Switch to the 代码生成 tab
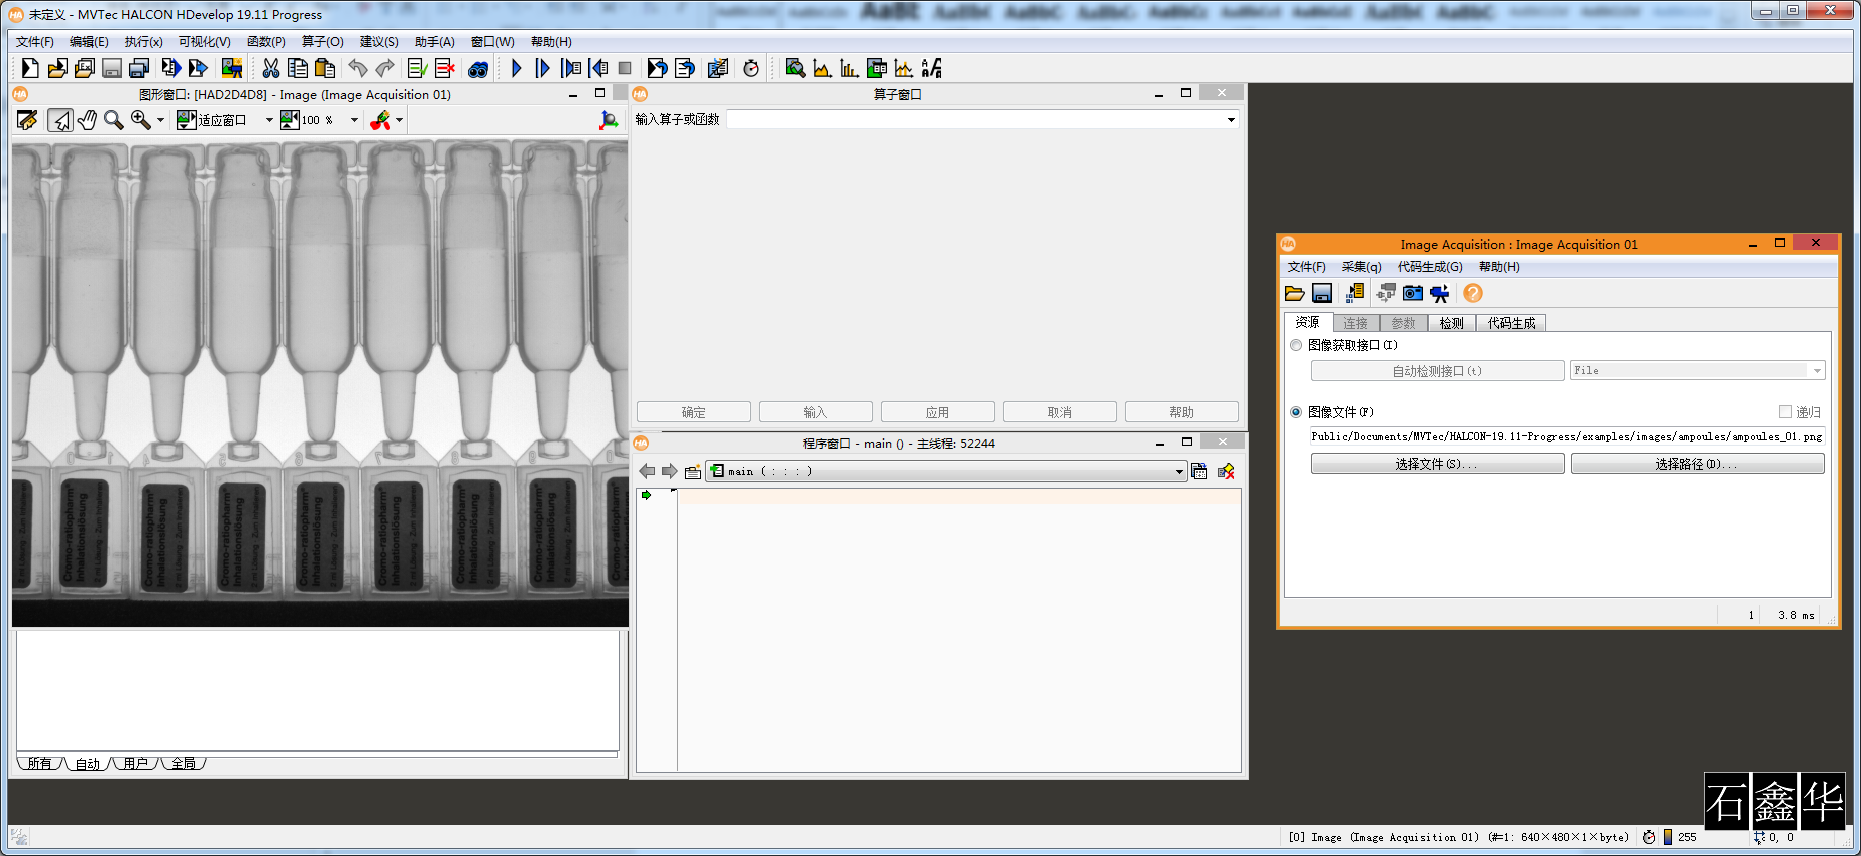The width and height of the screenshot is (1861, 856). [1510, 323]
